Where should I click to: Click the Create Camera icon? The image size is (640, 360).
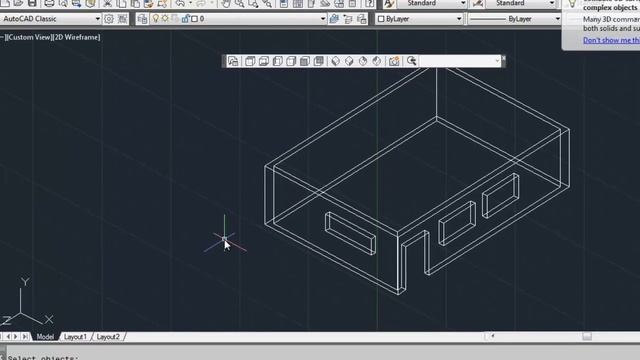click(393, 61)
